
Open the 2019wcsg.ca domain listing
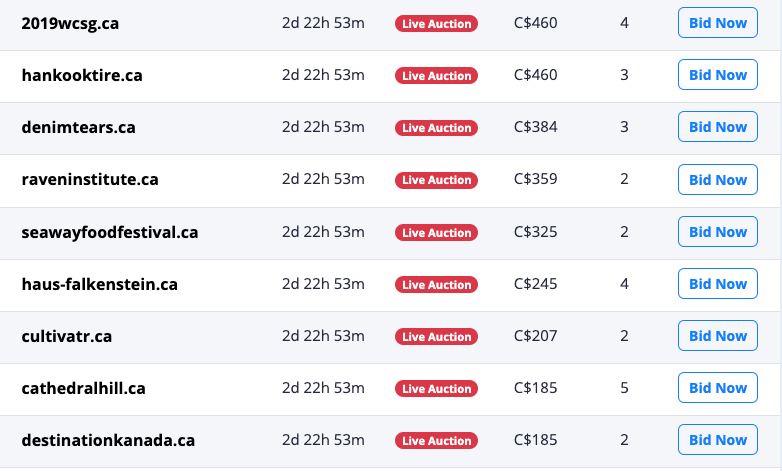[x=70, y=23]
